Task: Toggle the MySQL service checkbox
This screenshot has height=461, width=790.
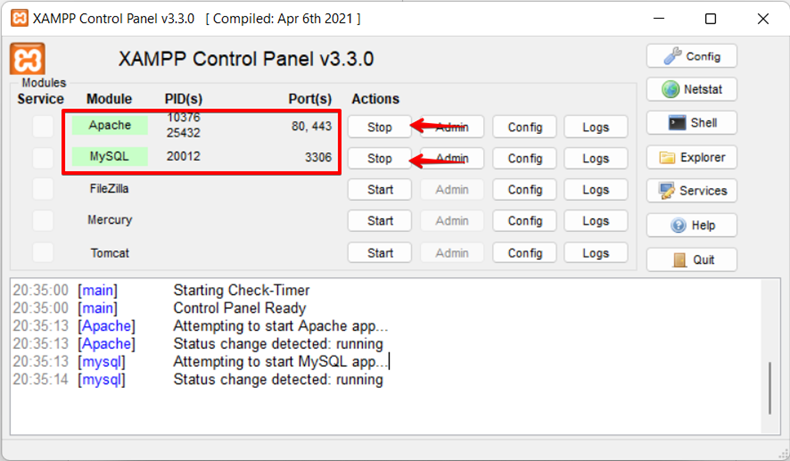Action: 43,158
